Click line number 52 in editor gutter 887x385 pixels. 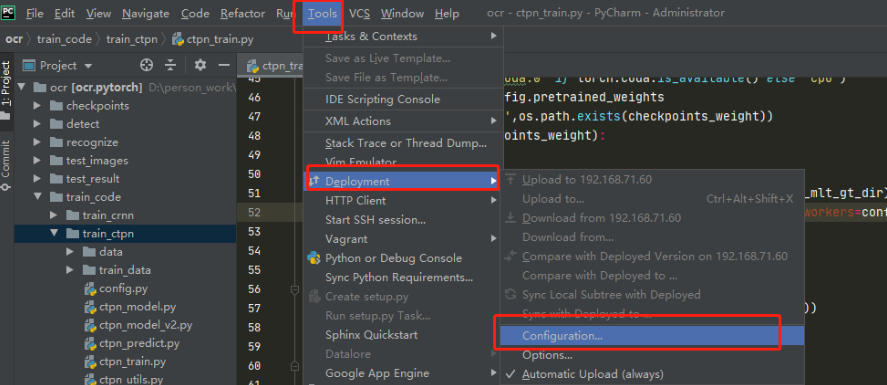point(254,213)
